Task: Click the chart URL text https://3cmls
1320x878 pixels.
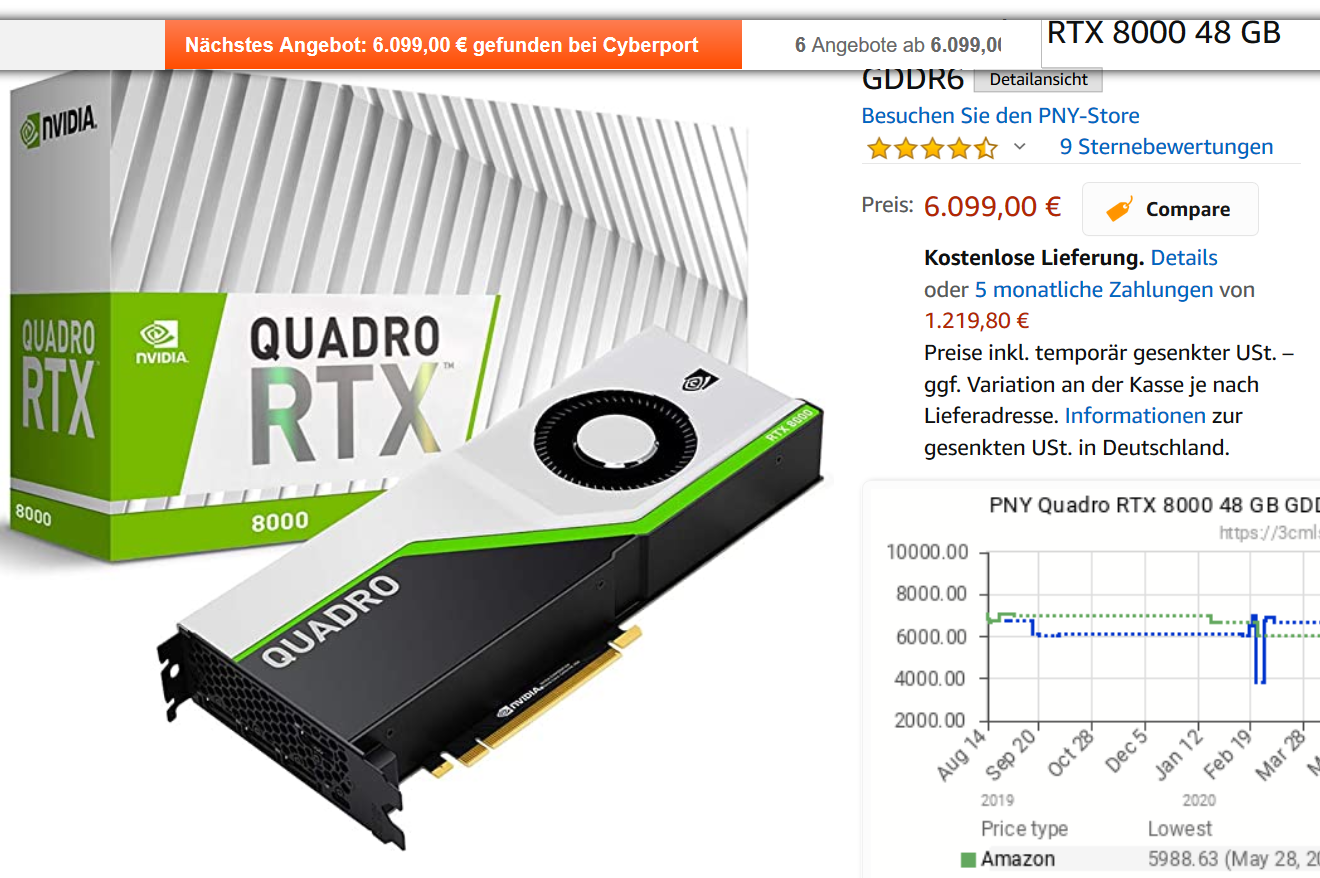Action: click(x=1269, y=533)
